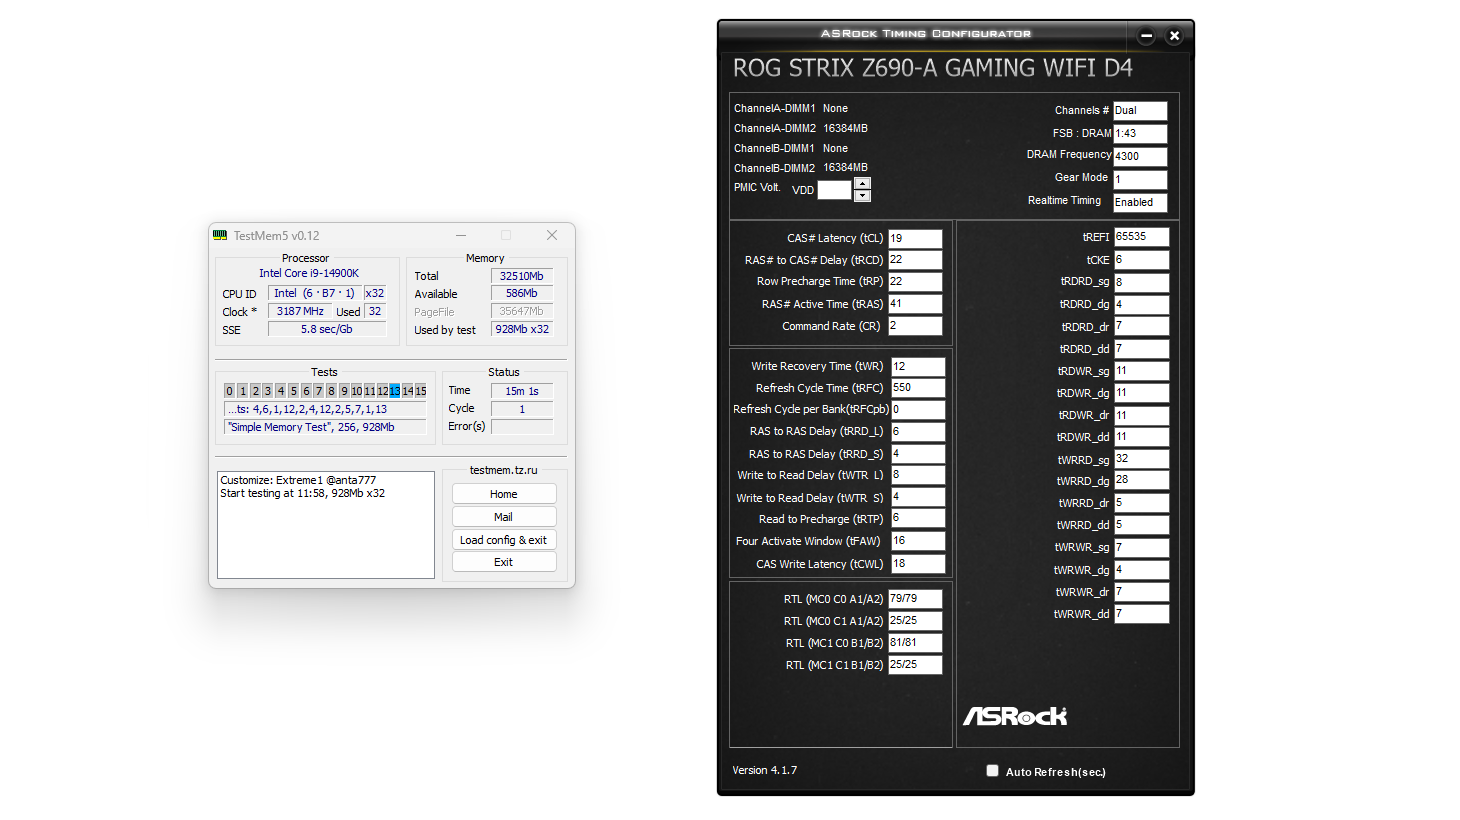The image size is (1460, 820).
Task: Click the tCKE value field
Action: coord(1142,260)
